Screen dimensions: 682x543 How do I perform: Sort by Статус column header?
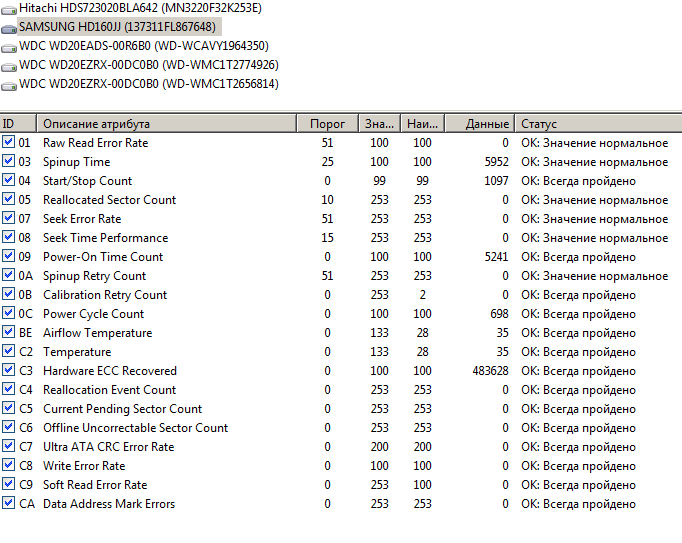click(598, 124)
